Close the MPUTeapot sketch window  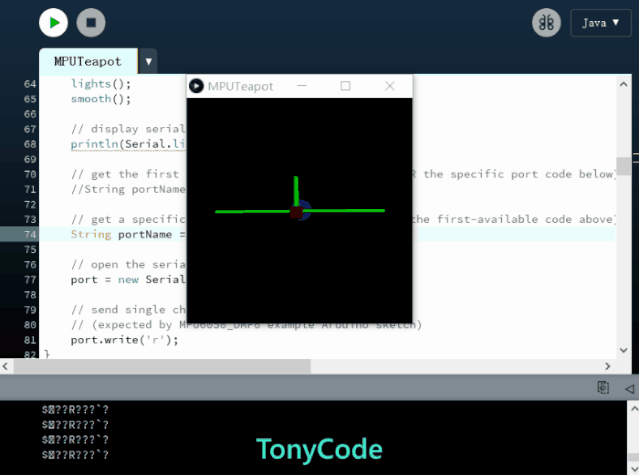pos(390,87)
